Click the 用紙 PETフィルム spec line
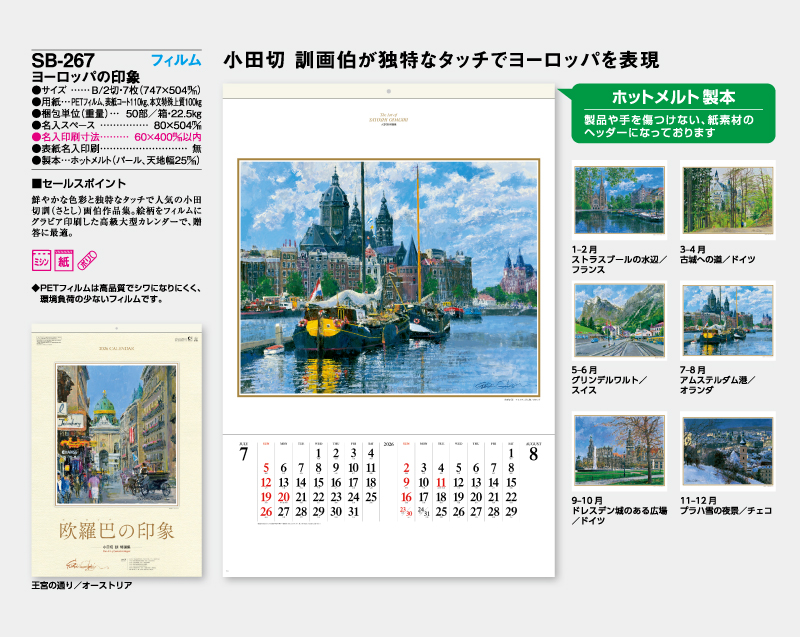 click(116, 102)
